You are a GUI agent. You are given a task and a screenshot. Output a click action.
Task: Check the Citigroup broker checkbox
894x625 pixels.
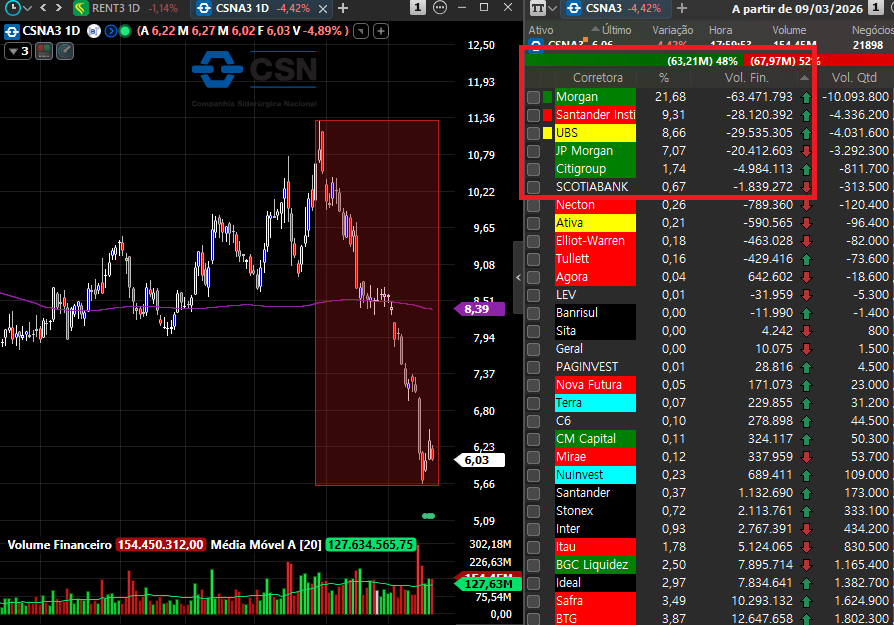(x=533, y=169)
